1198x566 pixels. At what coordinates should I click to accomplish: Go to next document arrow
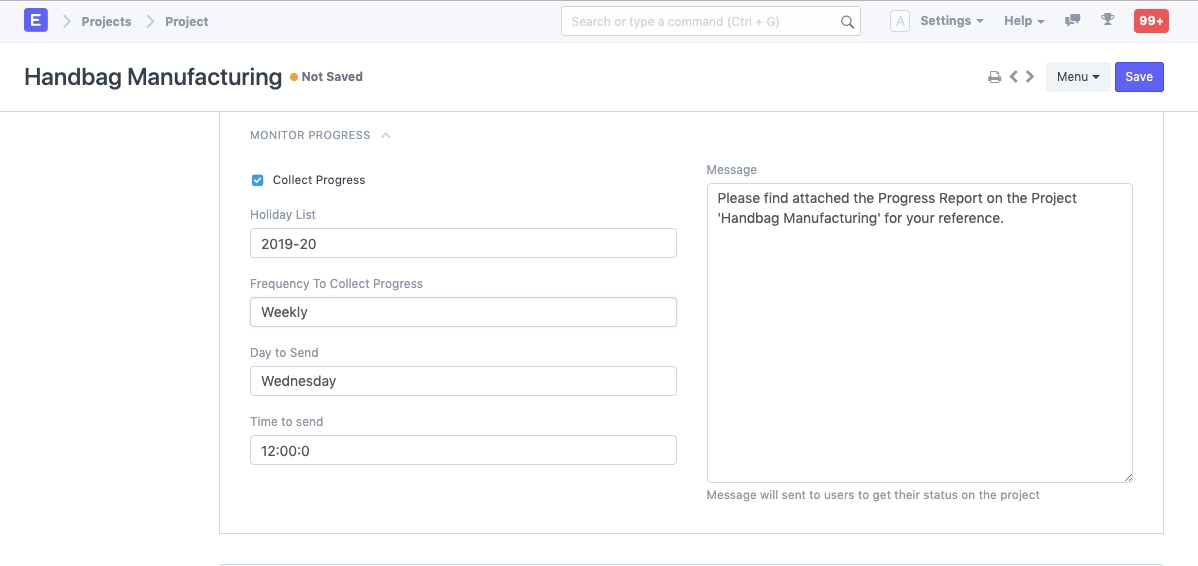coord(1030,77)
